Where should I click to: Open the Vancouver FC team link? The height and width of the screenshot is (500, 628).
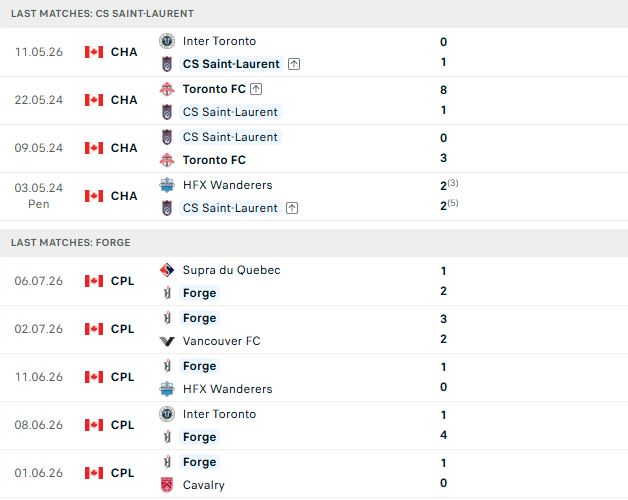coord(221,341)
